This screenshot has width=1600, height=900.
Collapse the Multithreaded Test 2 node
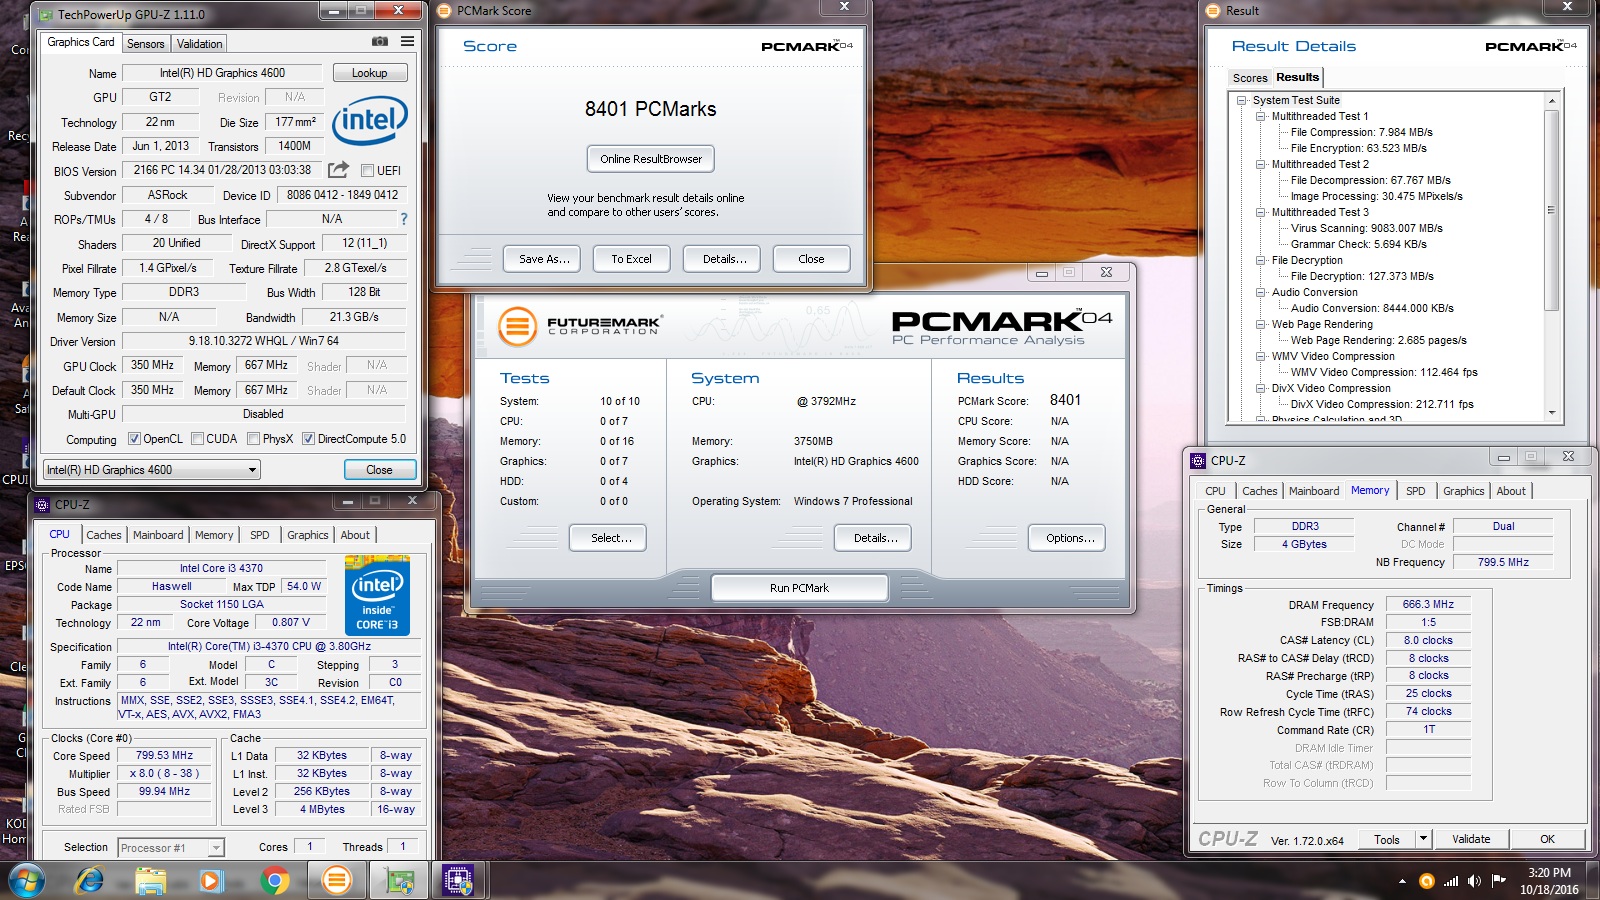coord(1261,164)
